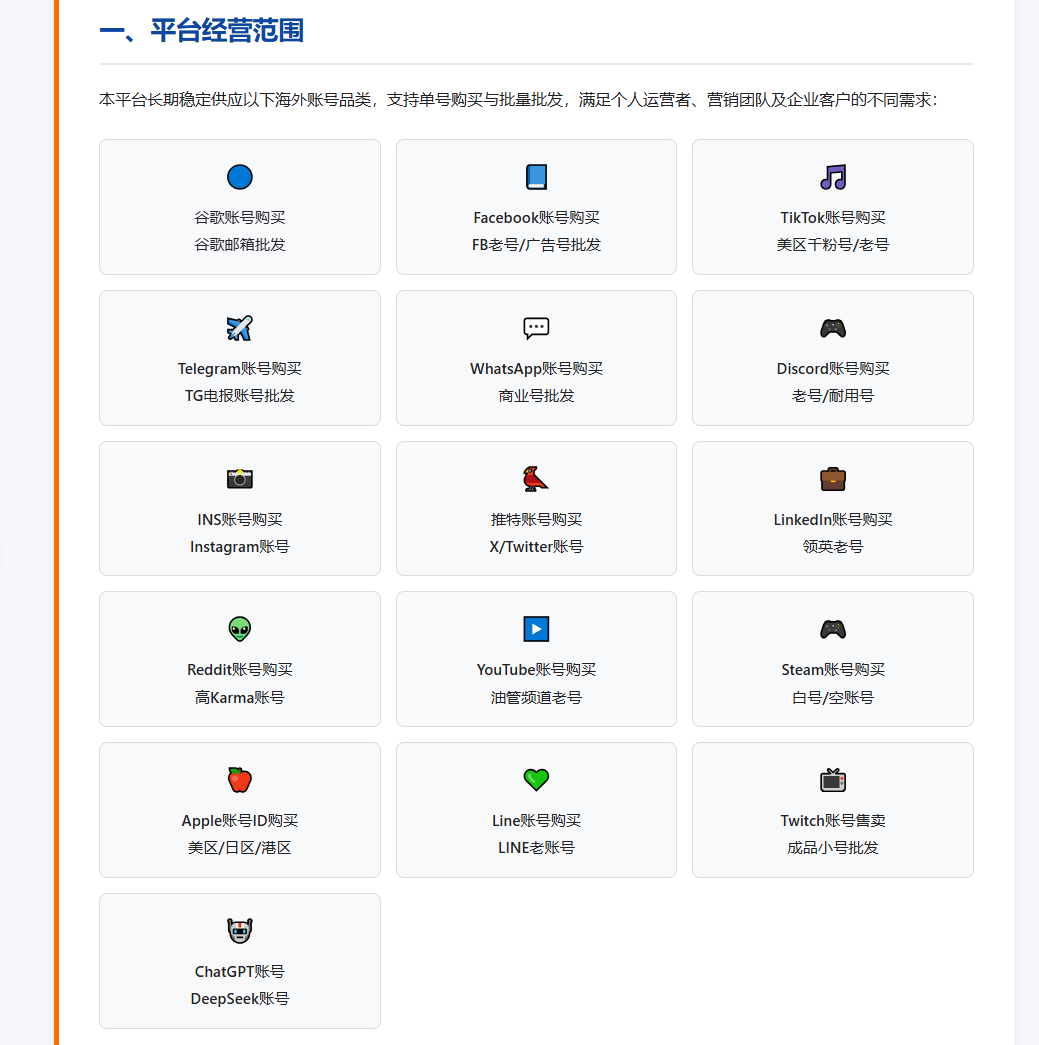Click the play button icon for YouTube
The width and height of the screenshot is (1039, 1045).
(536, 629)
